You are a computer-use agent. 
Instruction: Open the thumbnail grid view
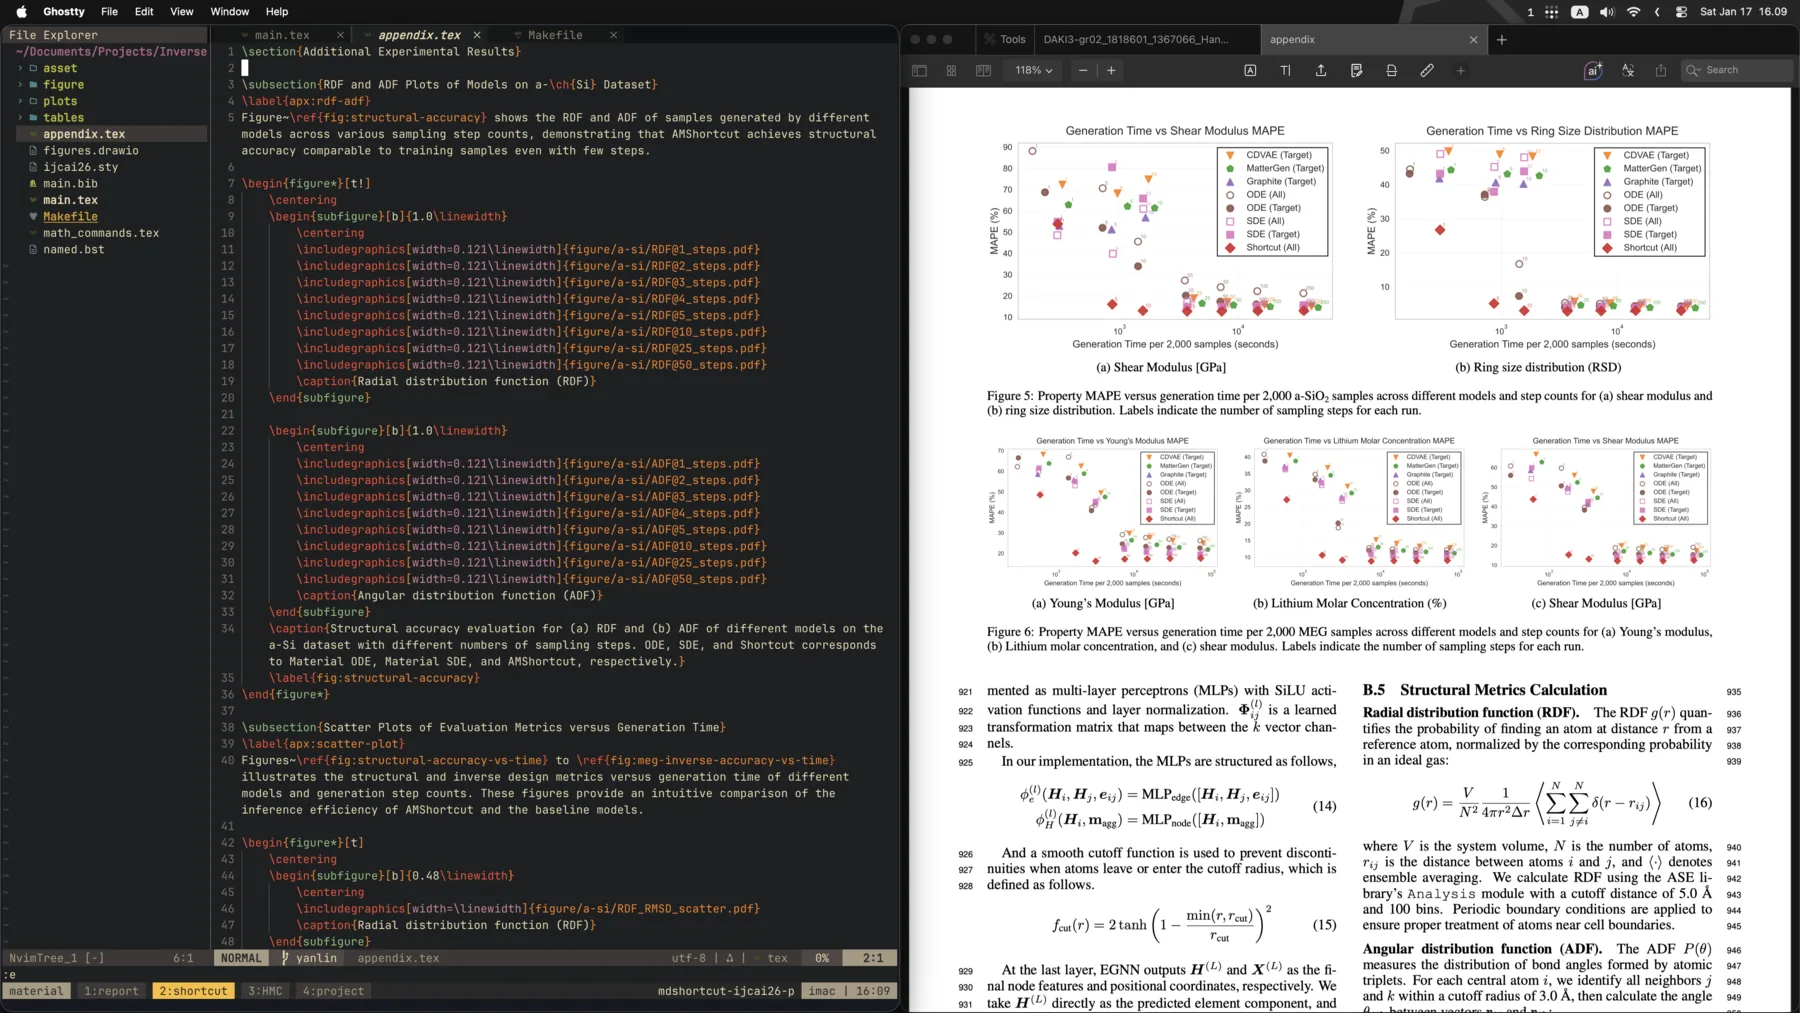950,70
